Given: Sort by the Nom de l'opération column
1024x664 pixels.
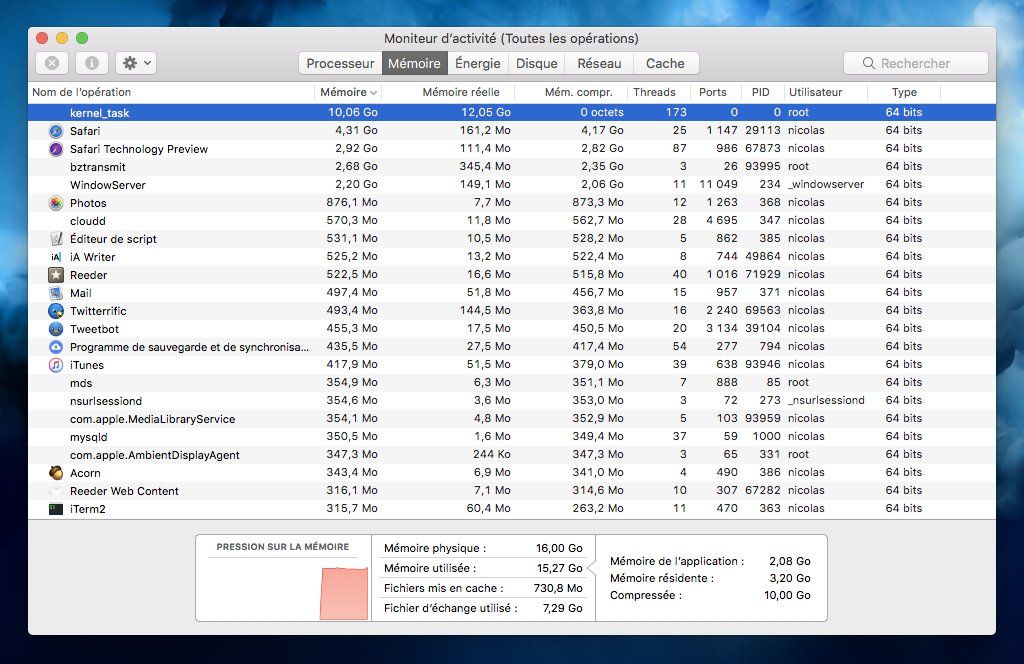Looking at the screenshot, I should (x=88, y=92).
